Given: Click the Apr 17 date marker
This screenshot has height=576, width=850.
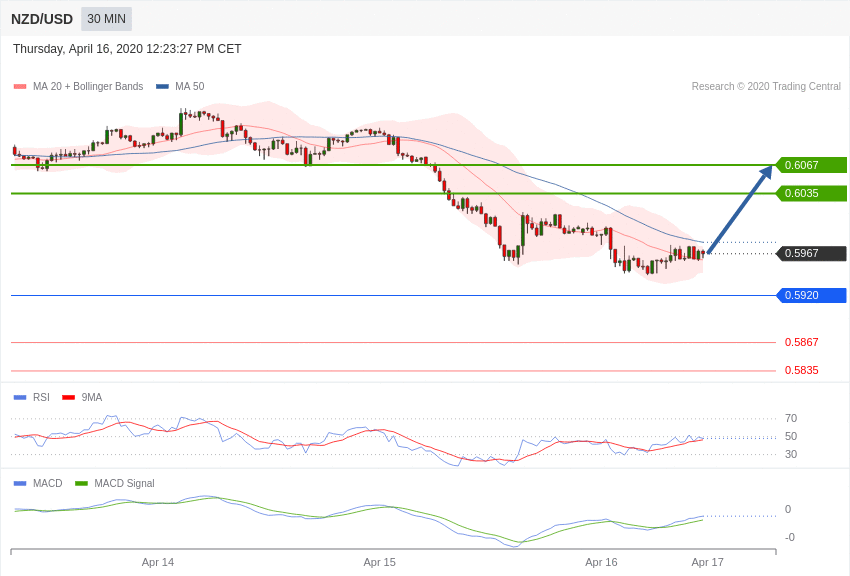Looking at the screenshot, I should 707,562.
